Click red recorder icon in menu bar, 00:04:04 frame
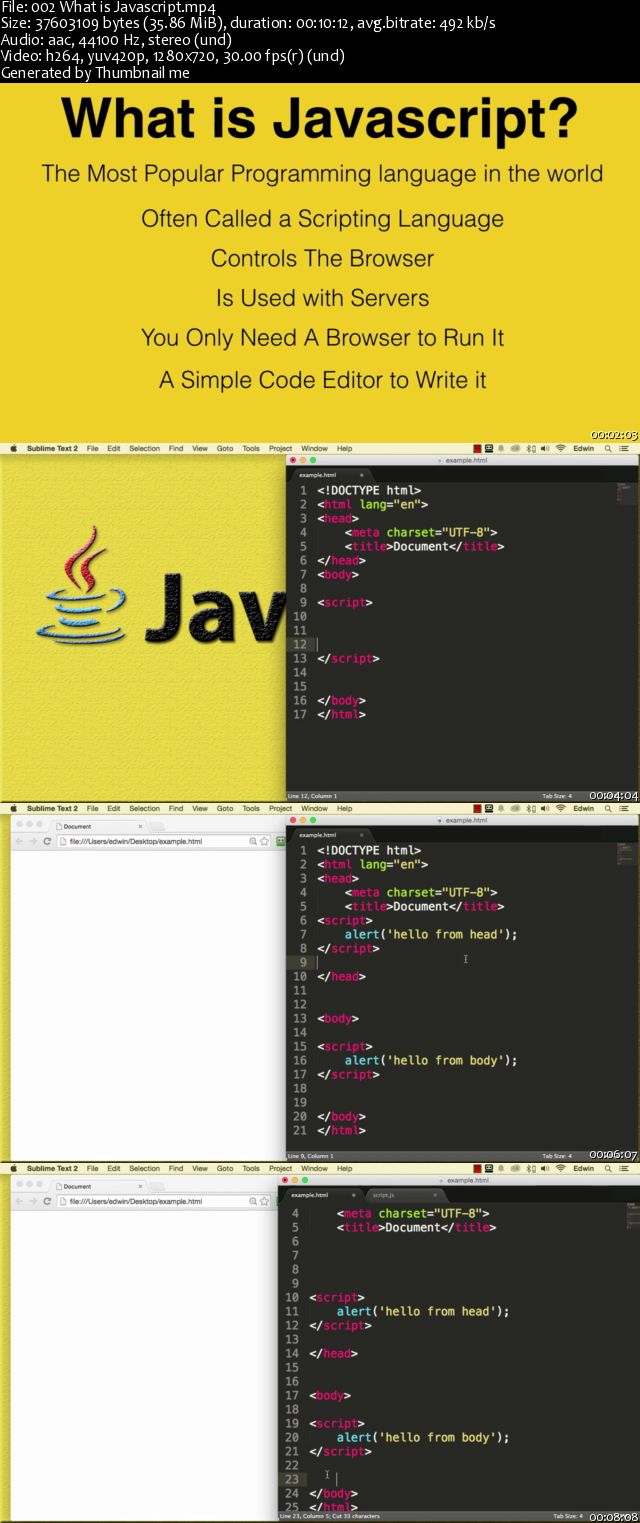Screen dimensions: 640x1523 click(x=478, y=449)
